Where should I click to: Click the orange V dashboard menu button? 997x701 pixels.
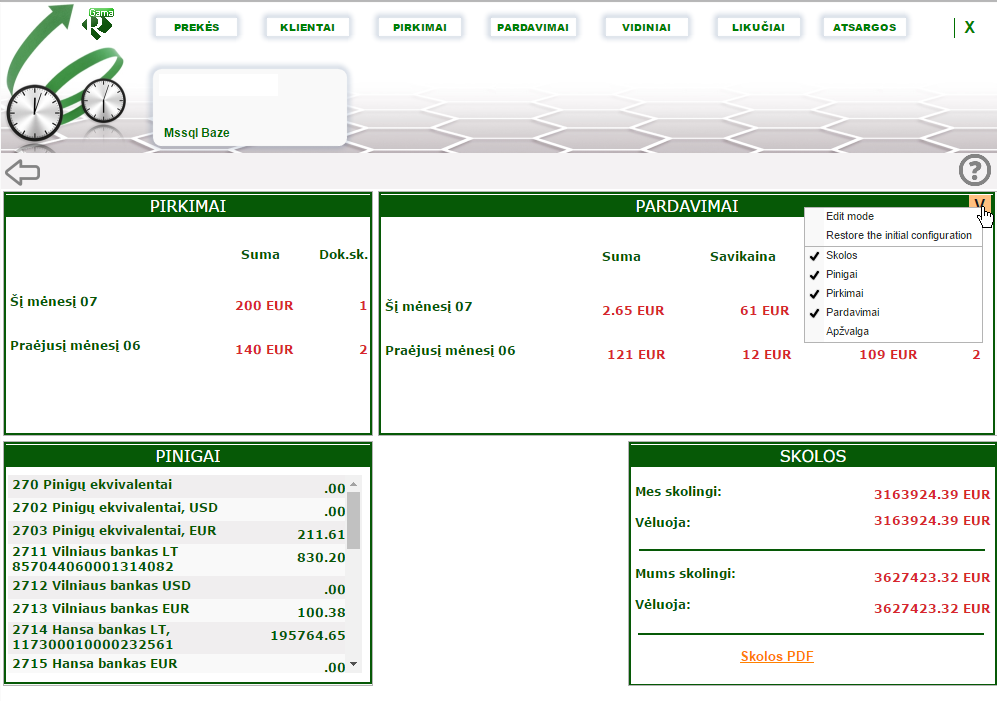pos(981,205)
